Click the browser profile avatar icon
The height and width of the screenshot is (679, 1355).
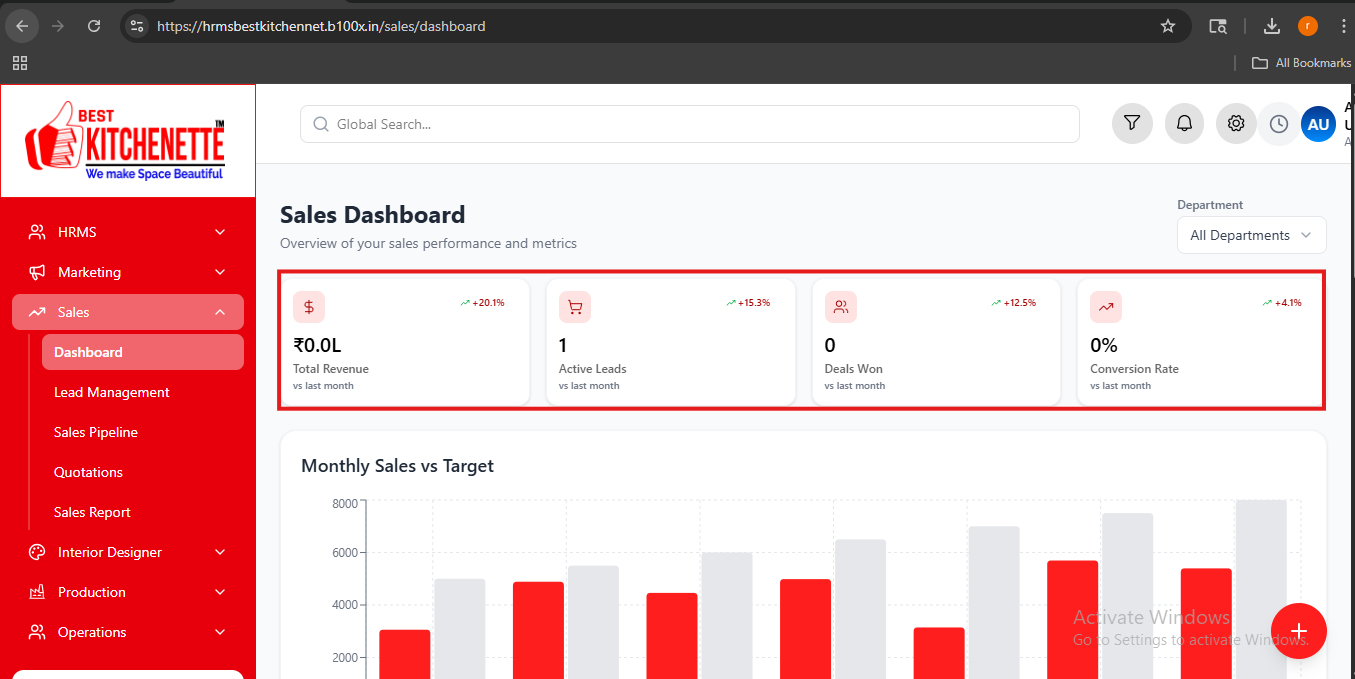coord(1308,26)
